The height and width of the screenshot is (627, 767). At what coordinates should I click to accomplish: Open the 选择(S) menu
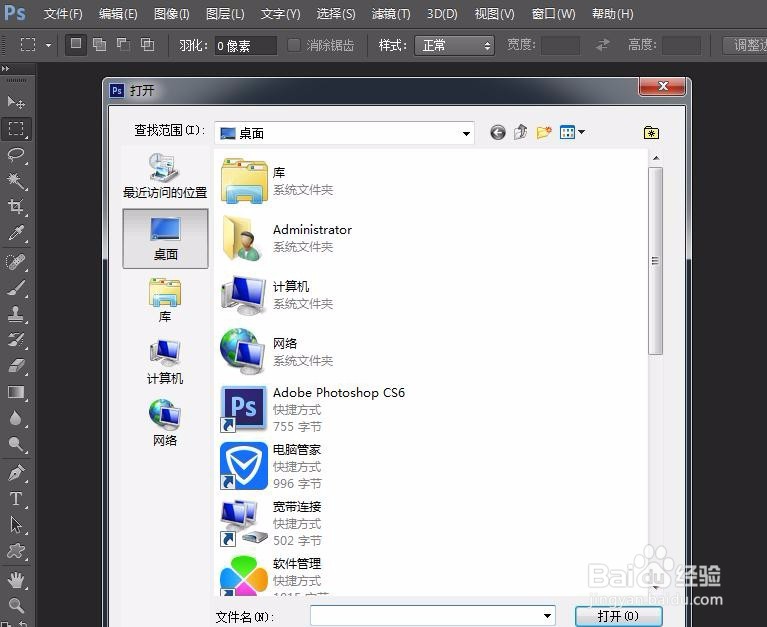click(x=336, y=14)
